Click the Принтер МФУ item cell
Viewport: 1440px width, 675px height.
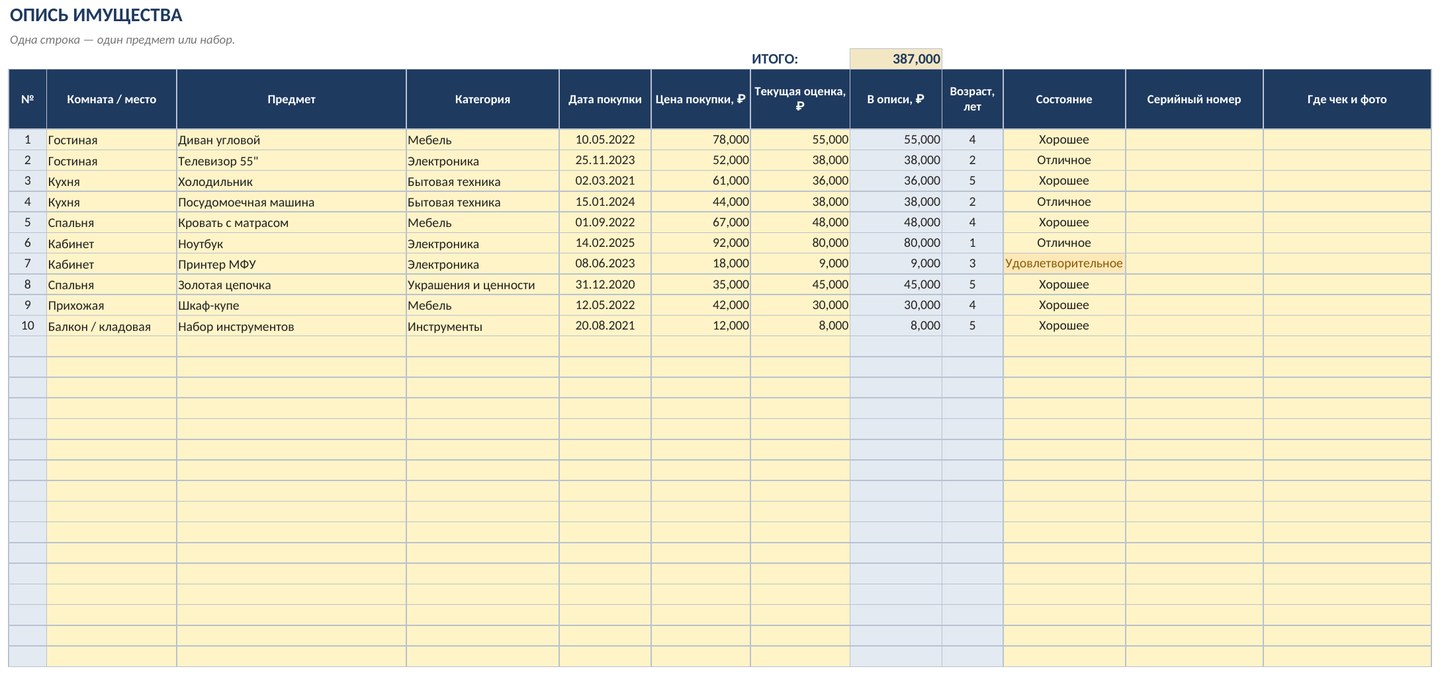pos(291,264)
